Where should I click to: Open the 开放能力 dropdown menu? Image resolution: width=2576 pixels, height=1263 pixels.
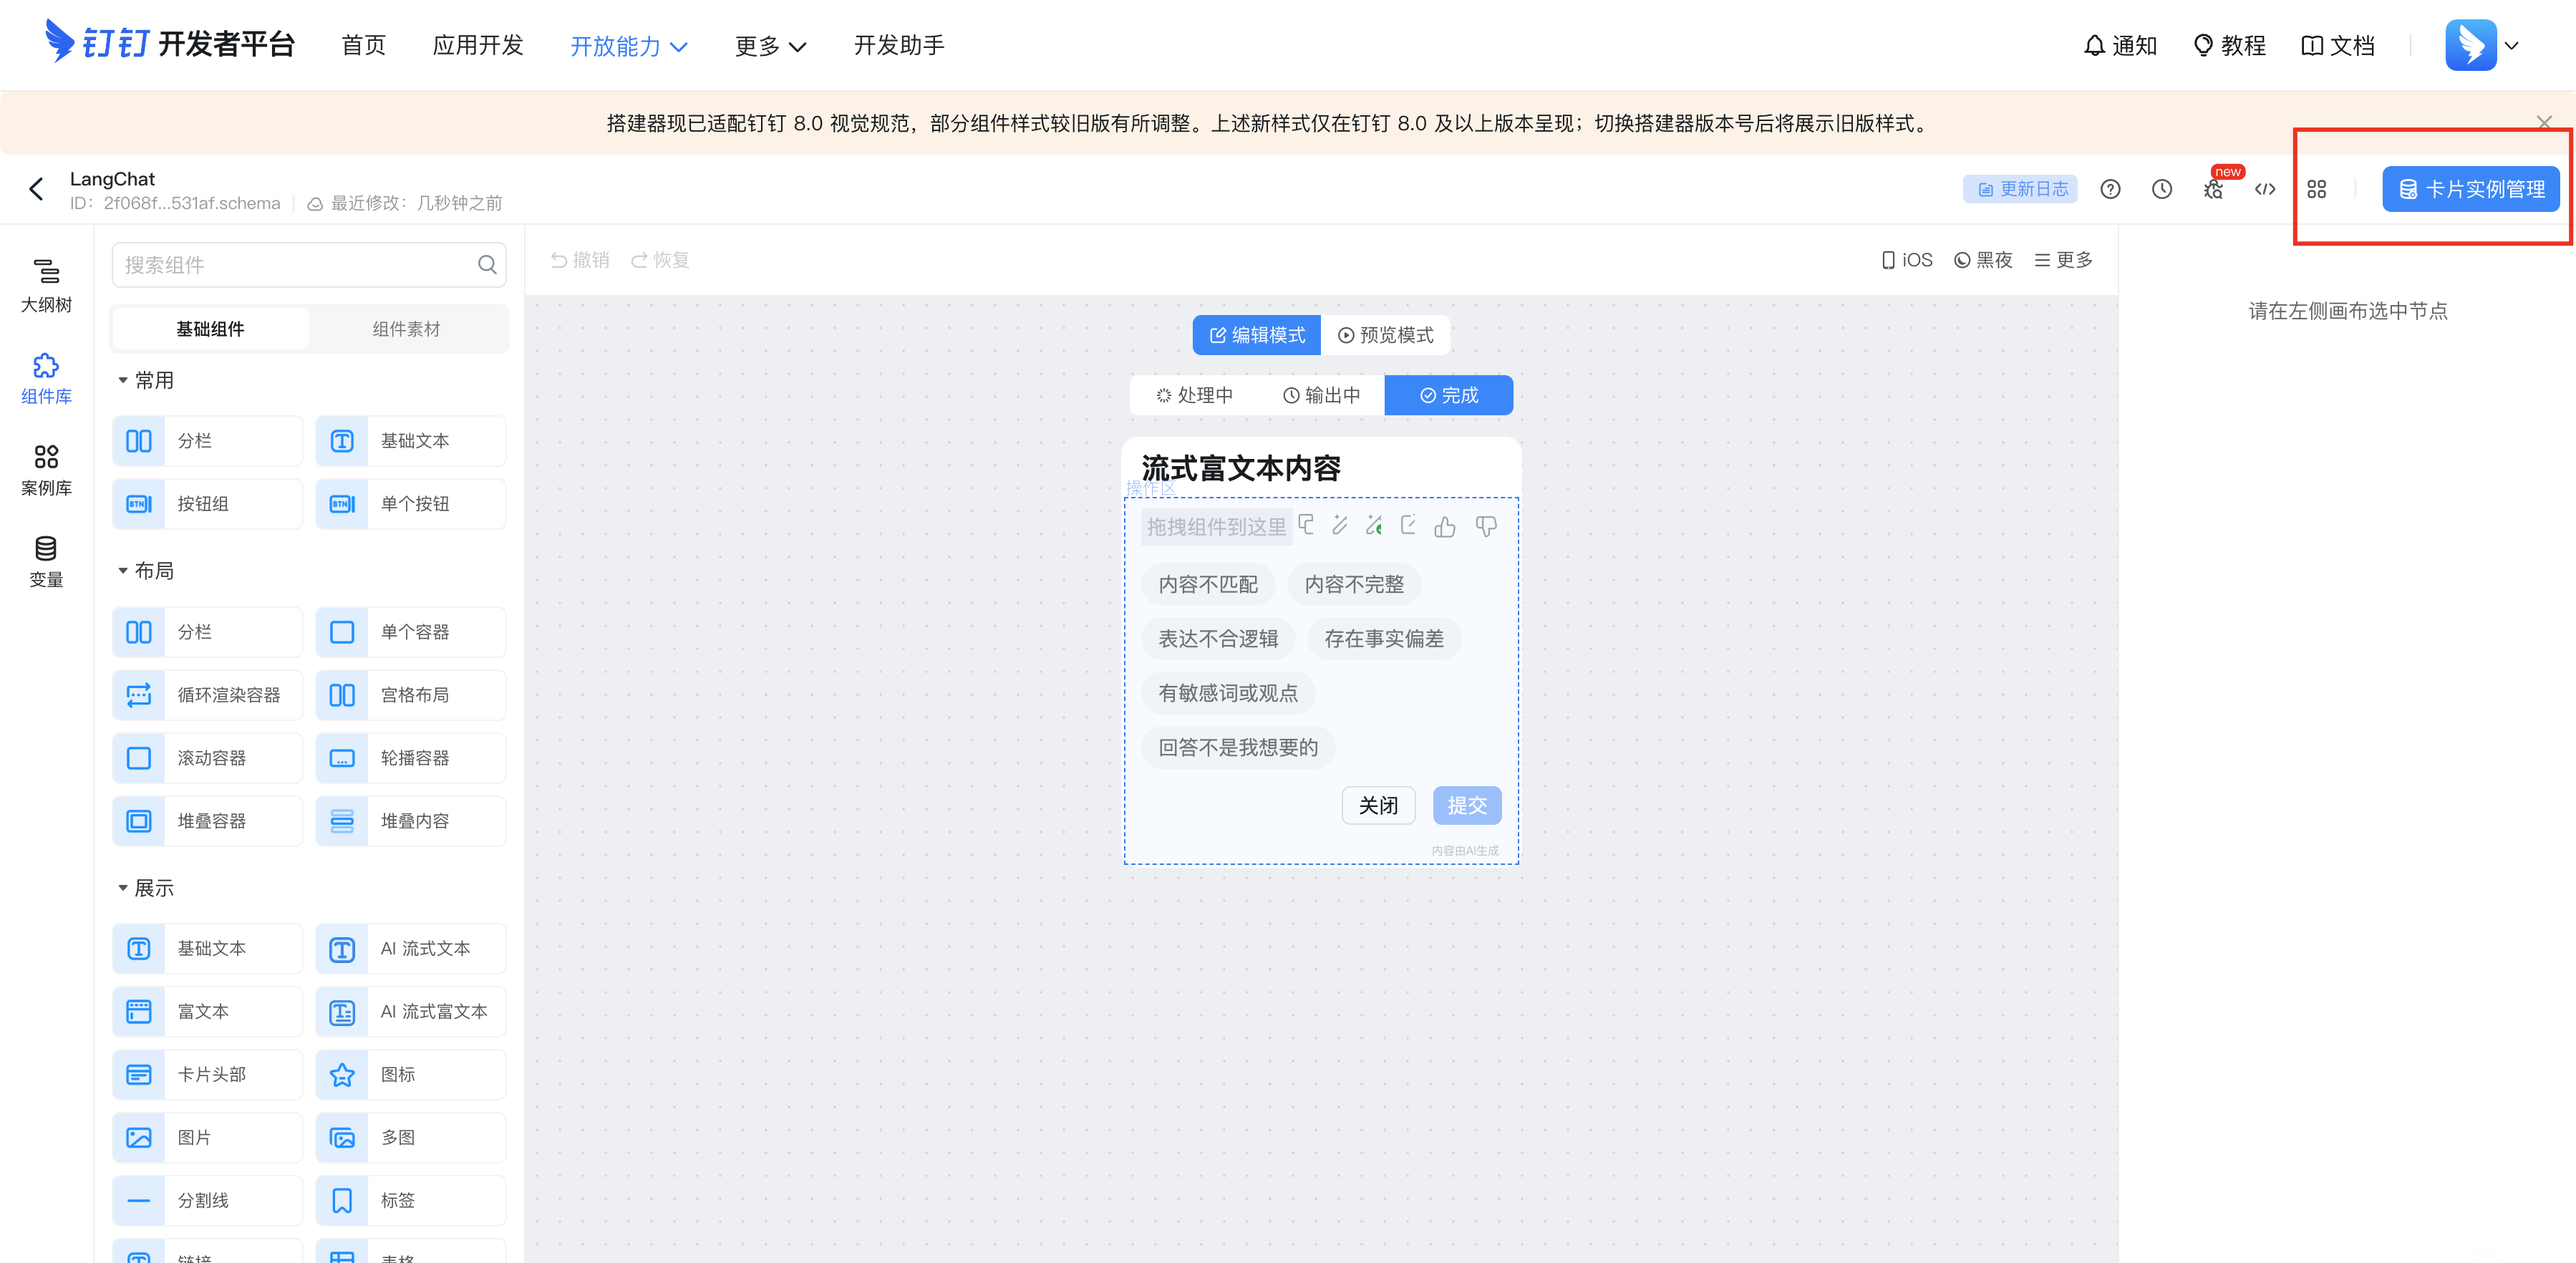[628, 46]
